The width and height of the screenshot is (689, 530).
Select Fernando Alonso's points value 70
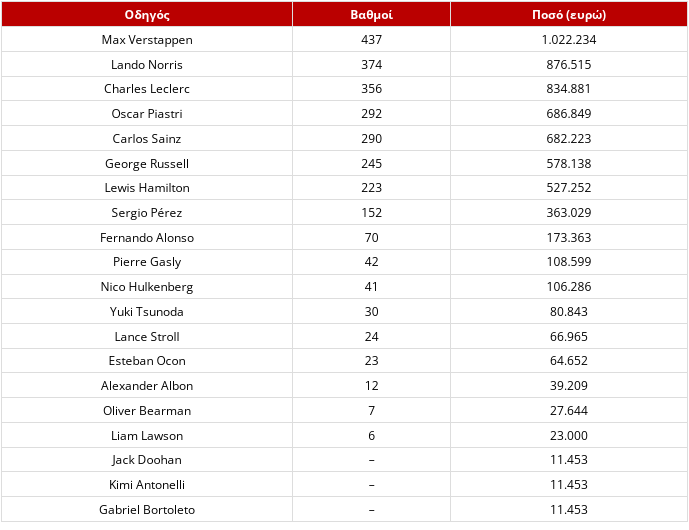point(371,238)
